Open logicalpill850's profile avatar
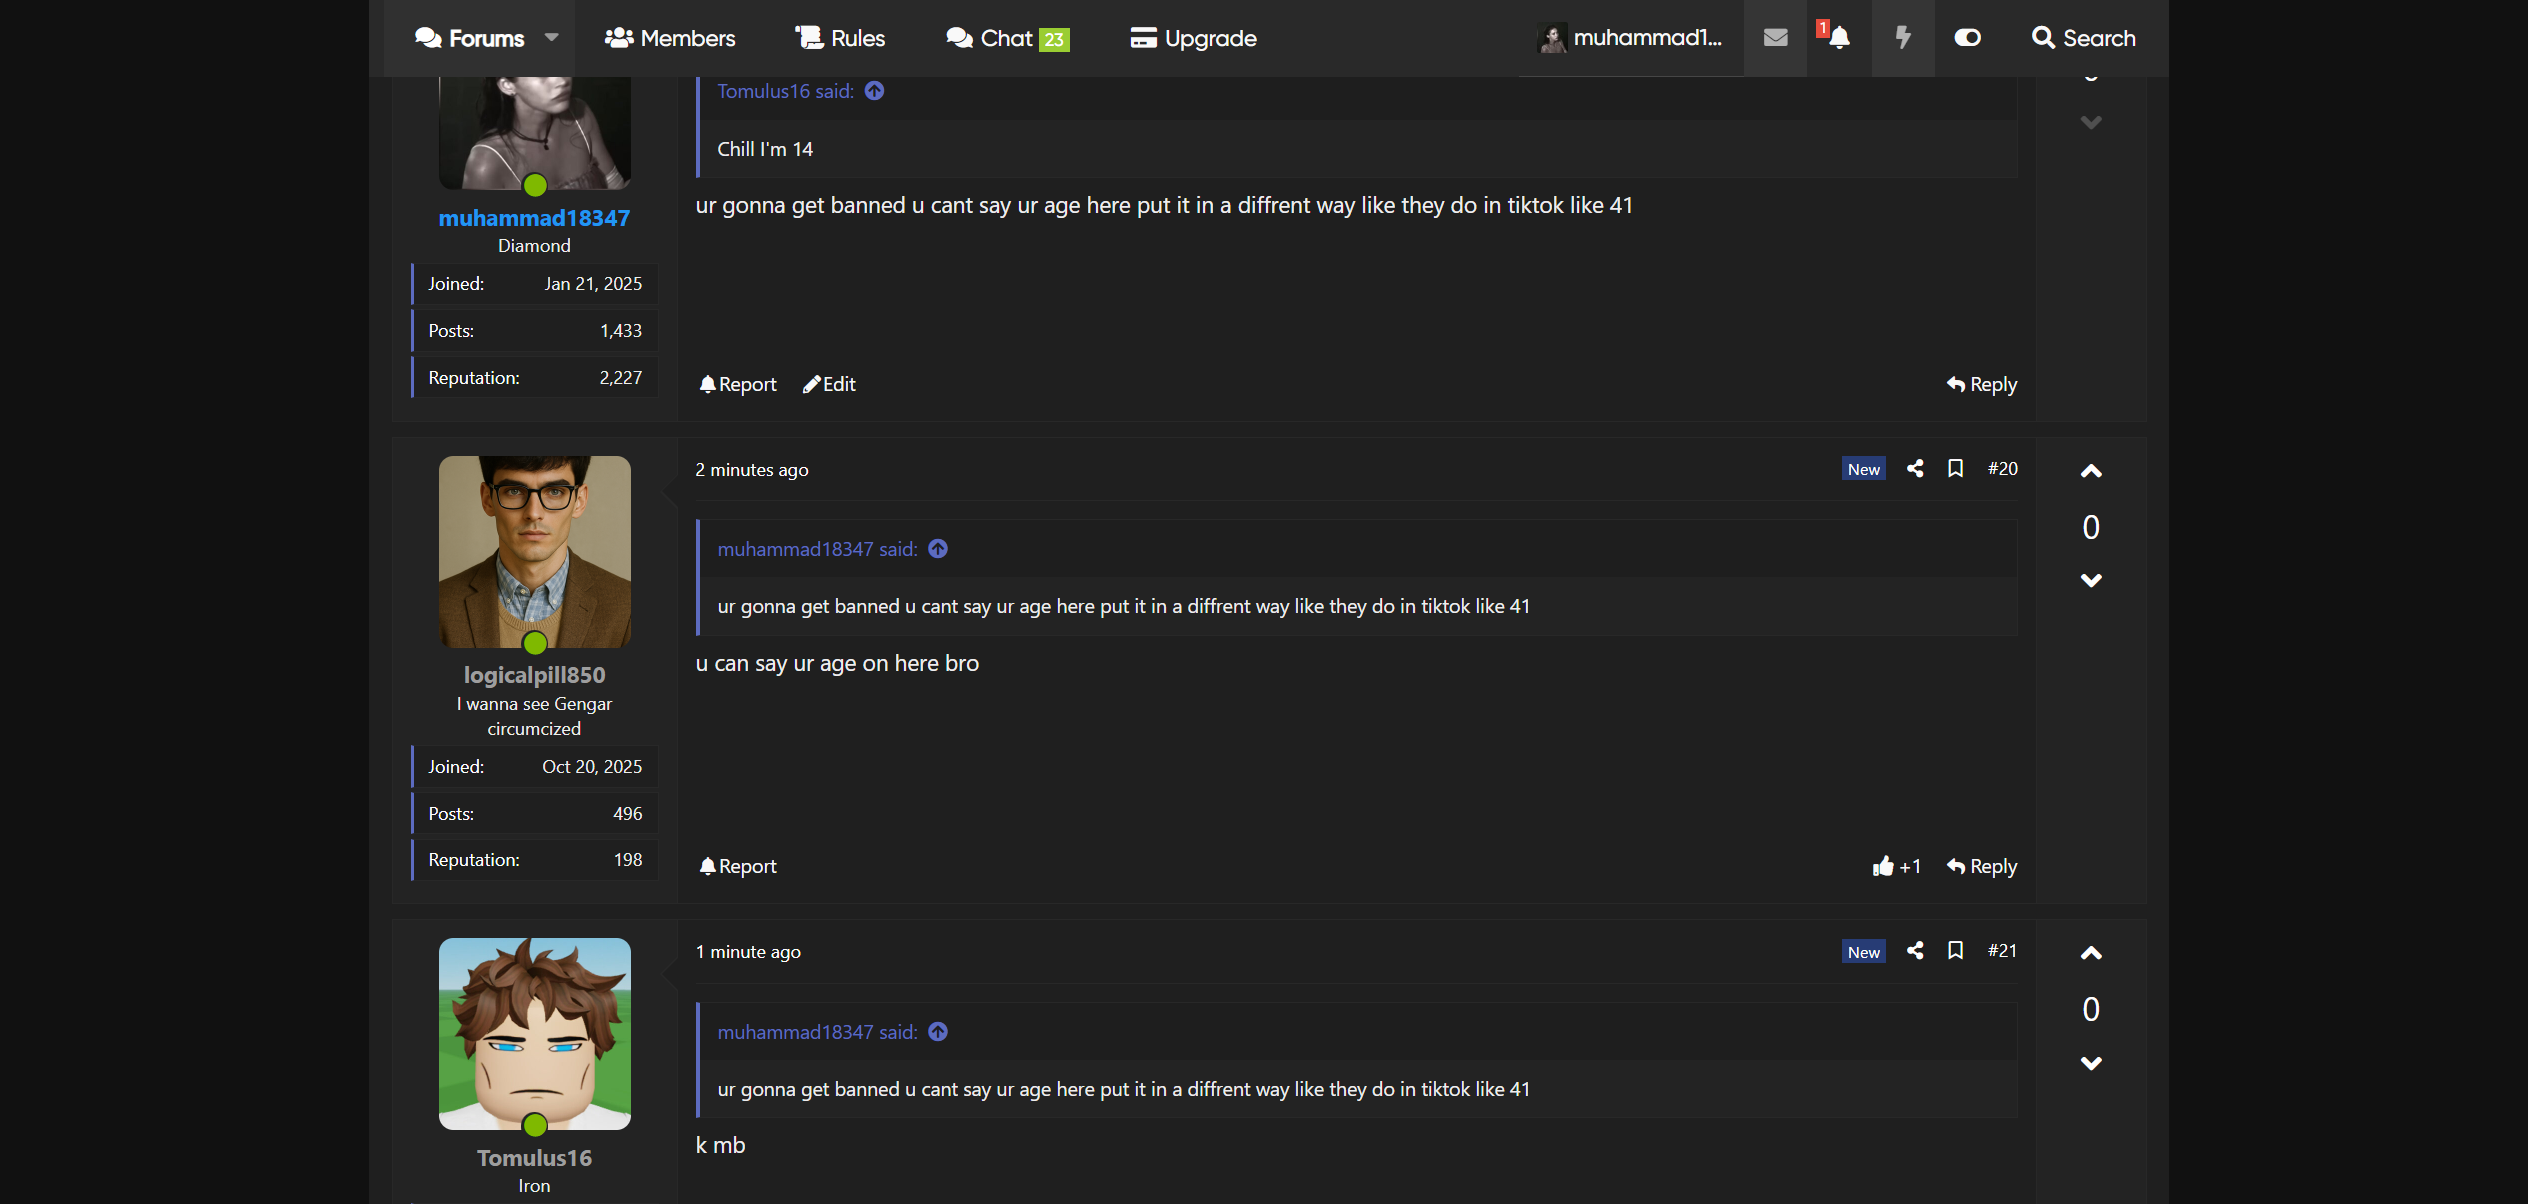The image size is (2528, 1204). point(534,551)
